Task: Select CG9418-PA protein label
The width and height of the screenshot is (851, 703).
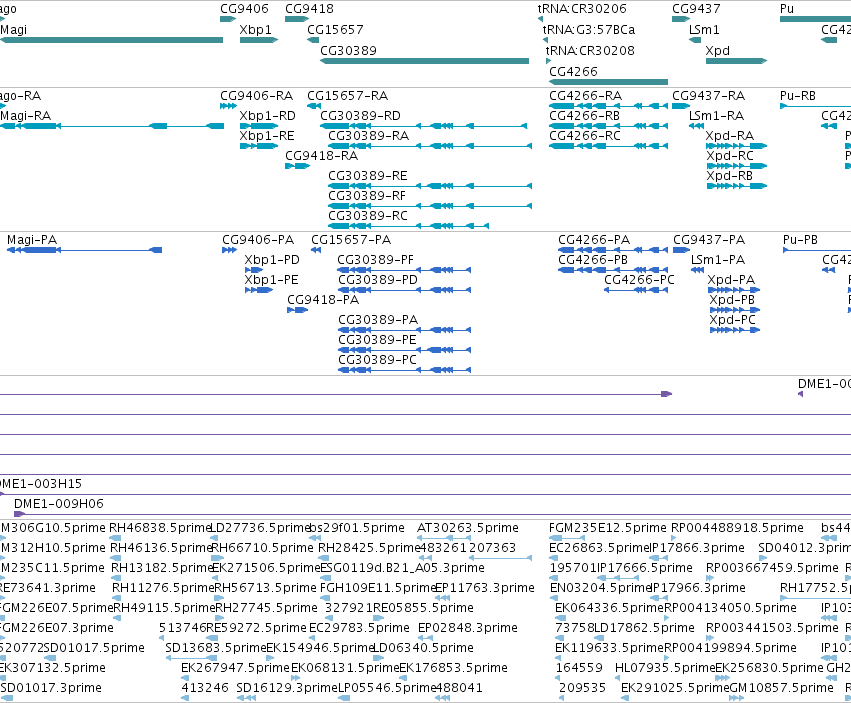Action: pyautogui.click(x=323, y=300)
